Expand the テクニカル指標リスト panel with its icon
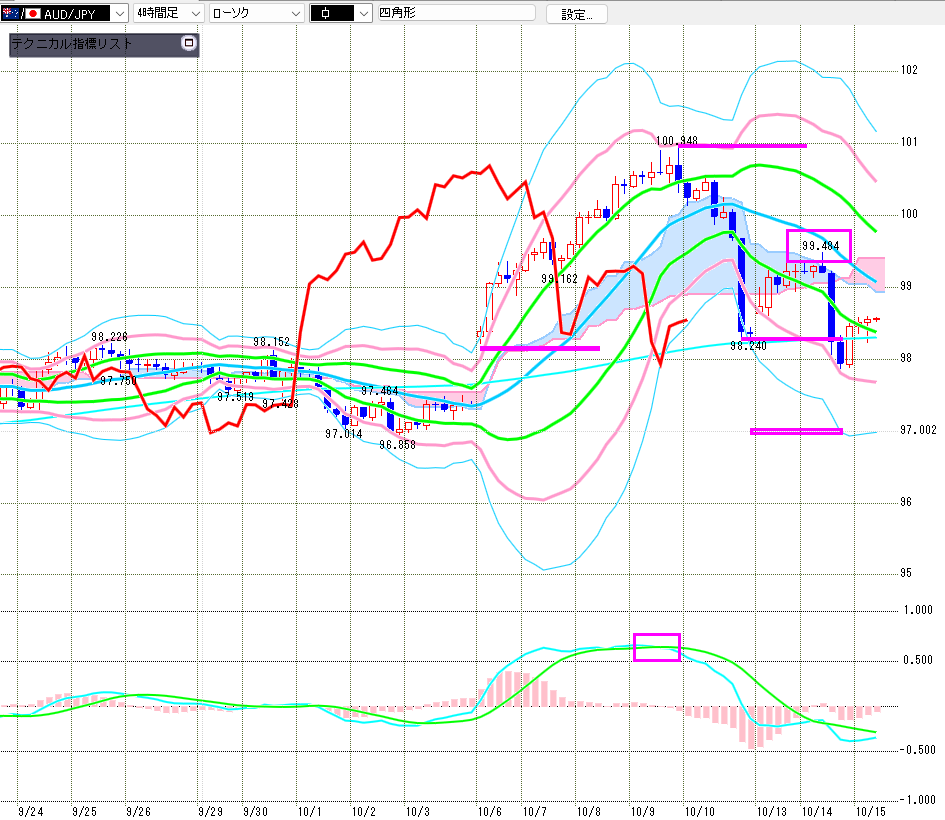Viewport: 945px width, 820px height. [188, 44]
